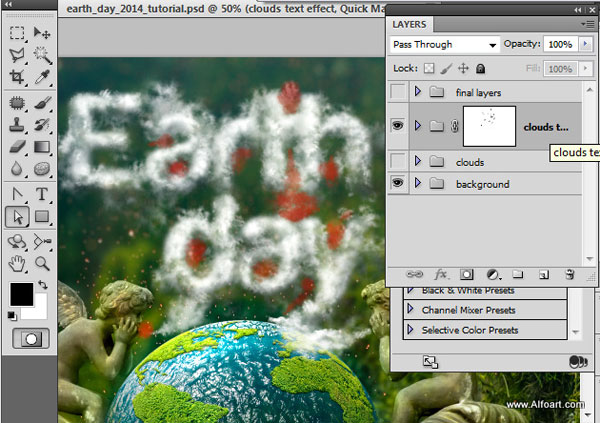Expand the background group

[418, 183]
